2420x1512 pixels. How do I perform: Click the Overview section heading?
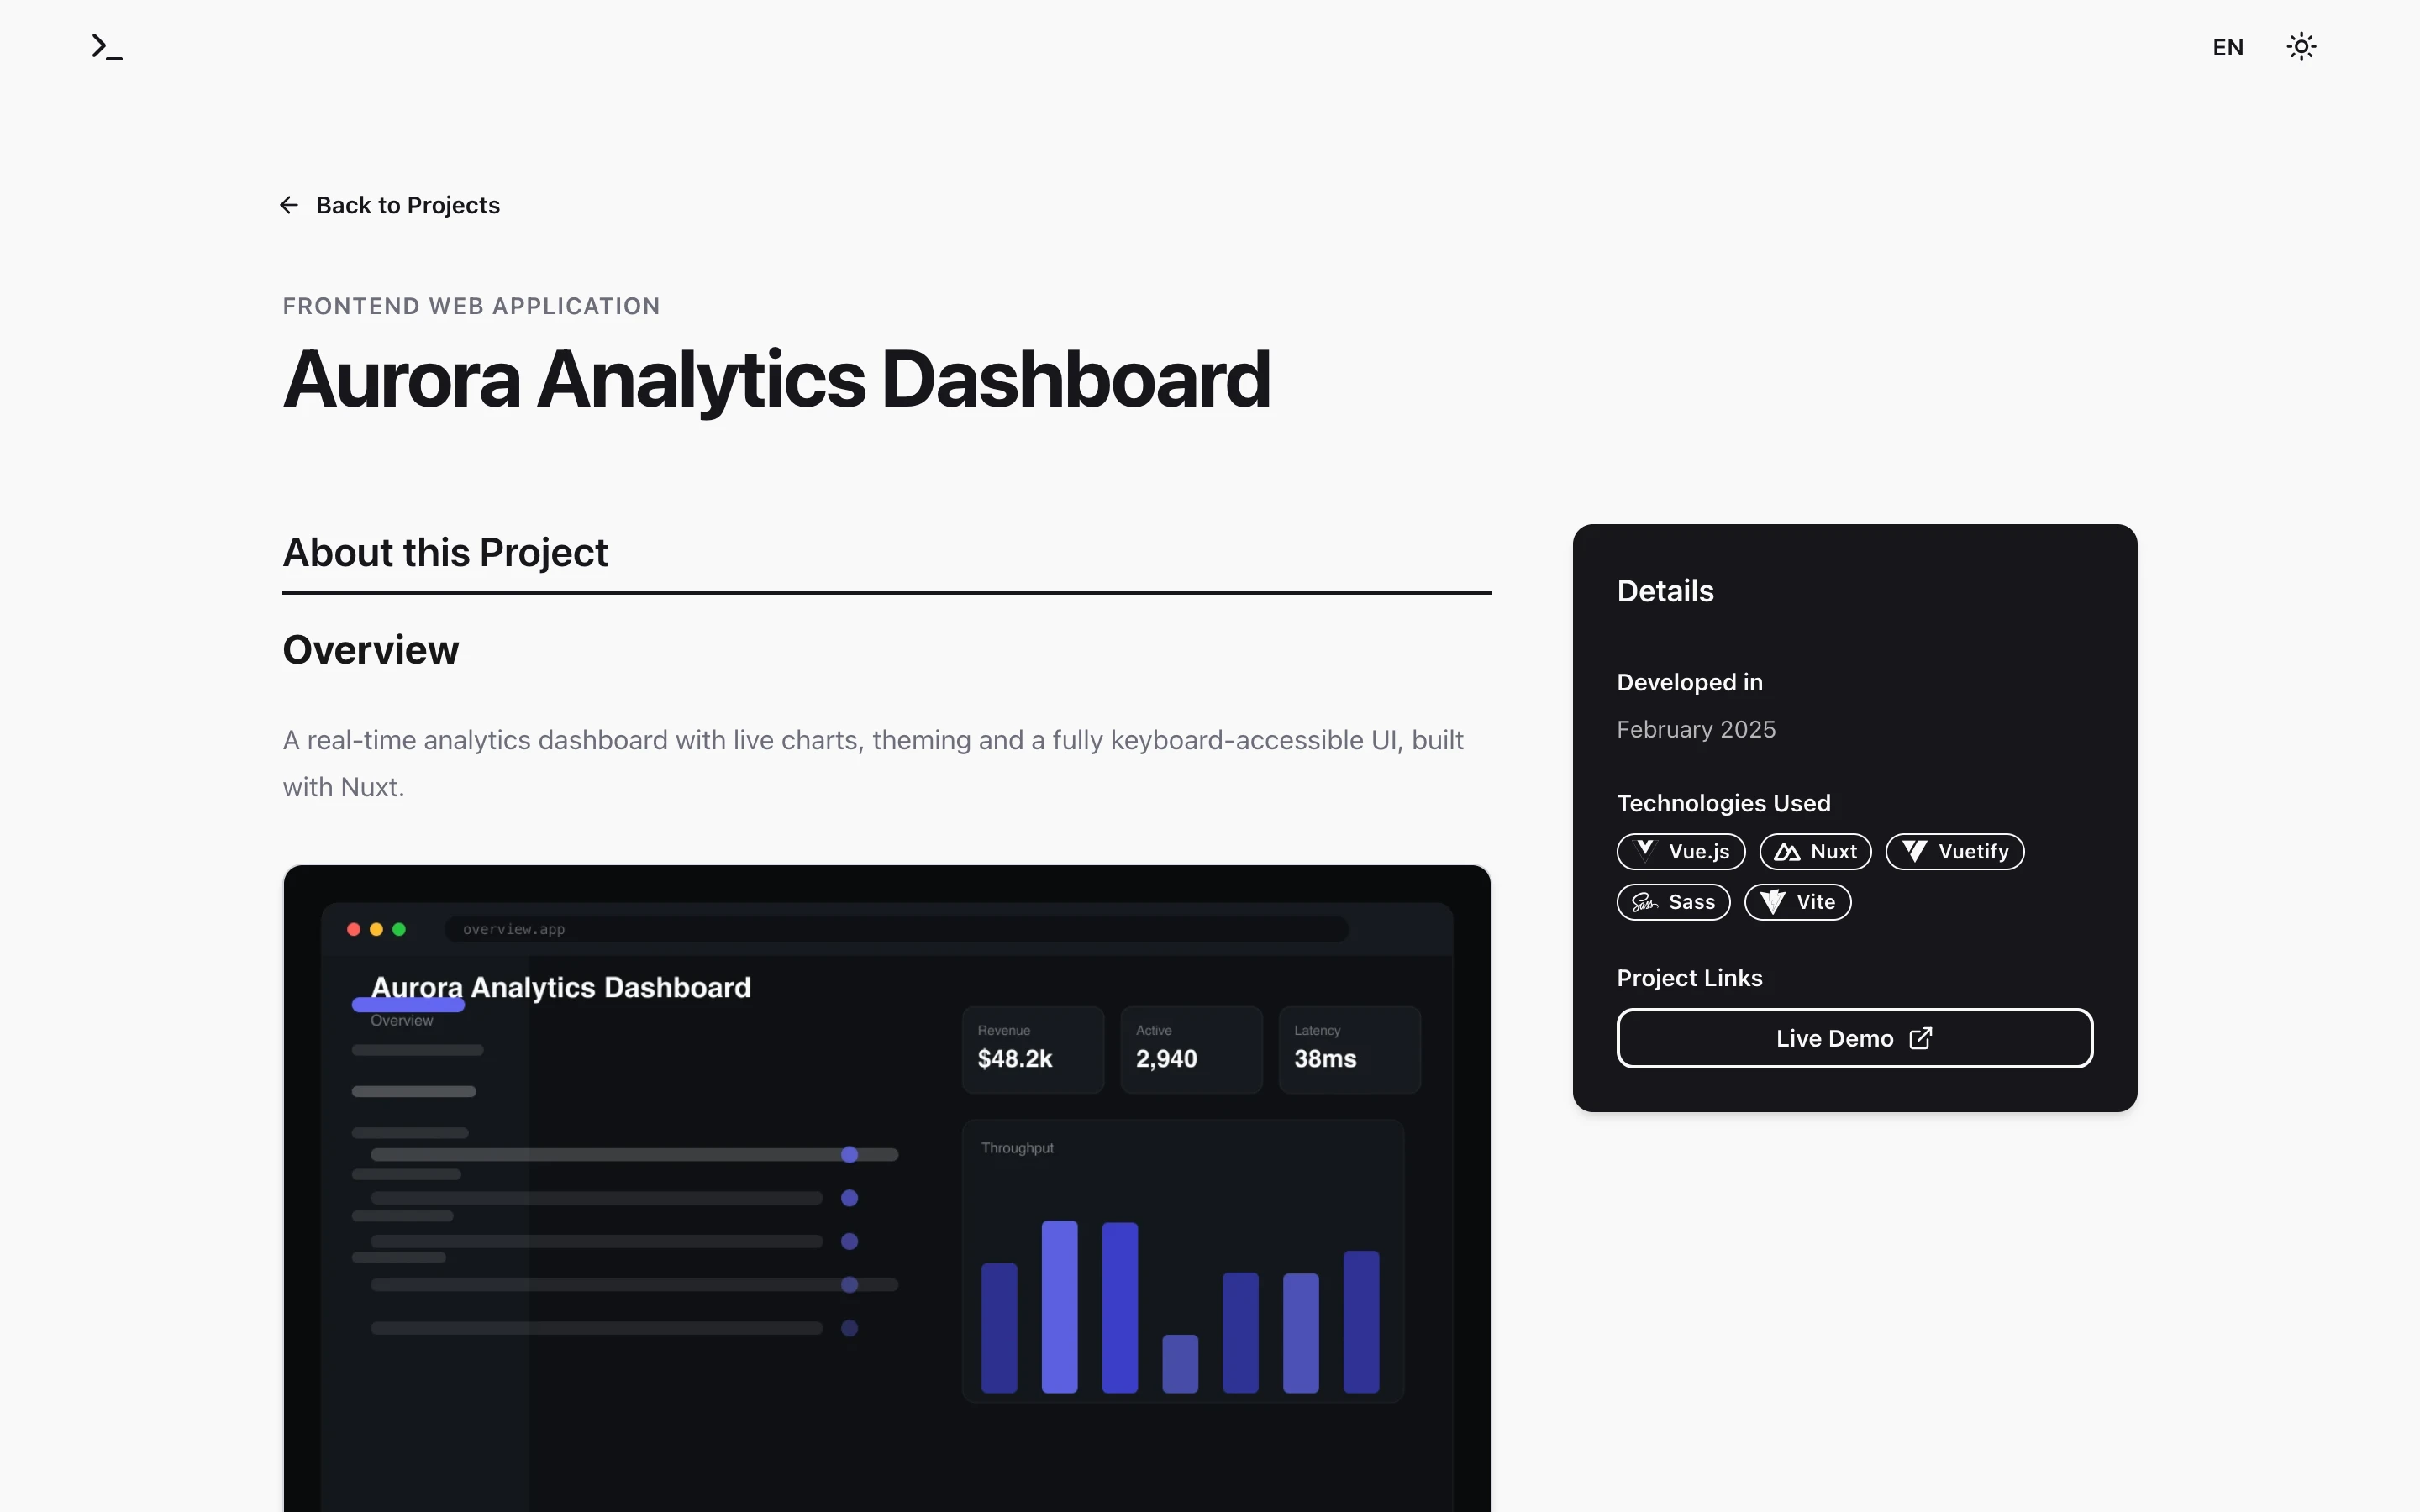click(x=370, y=650)
